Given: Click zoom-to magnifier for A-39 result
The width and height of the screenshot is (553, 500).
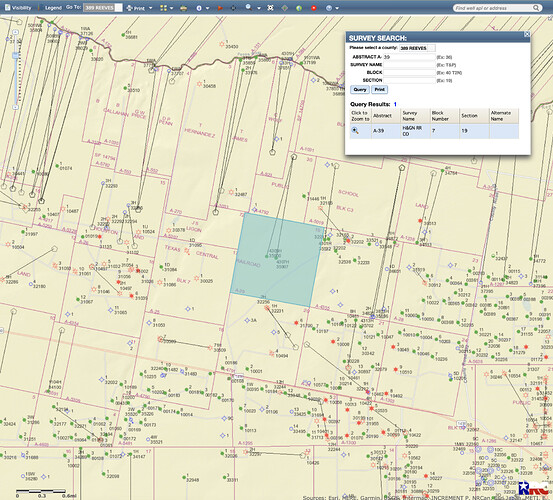Looking at the screenshot, I should point(355,131).
